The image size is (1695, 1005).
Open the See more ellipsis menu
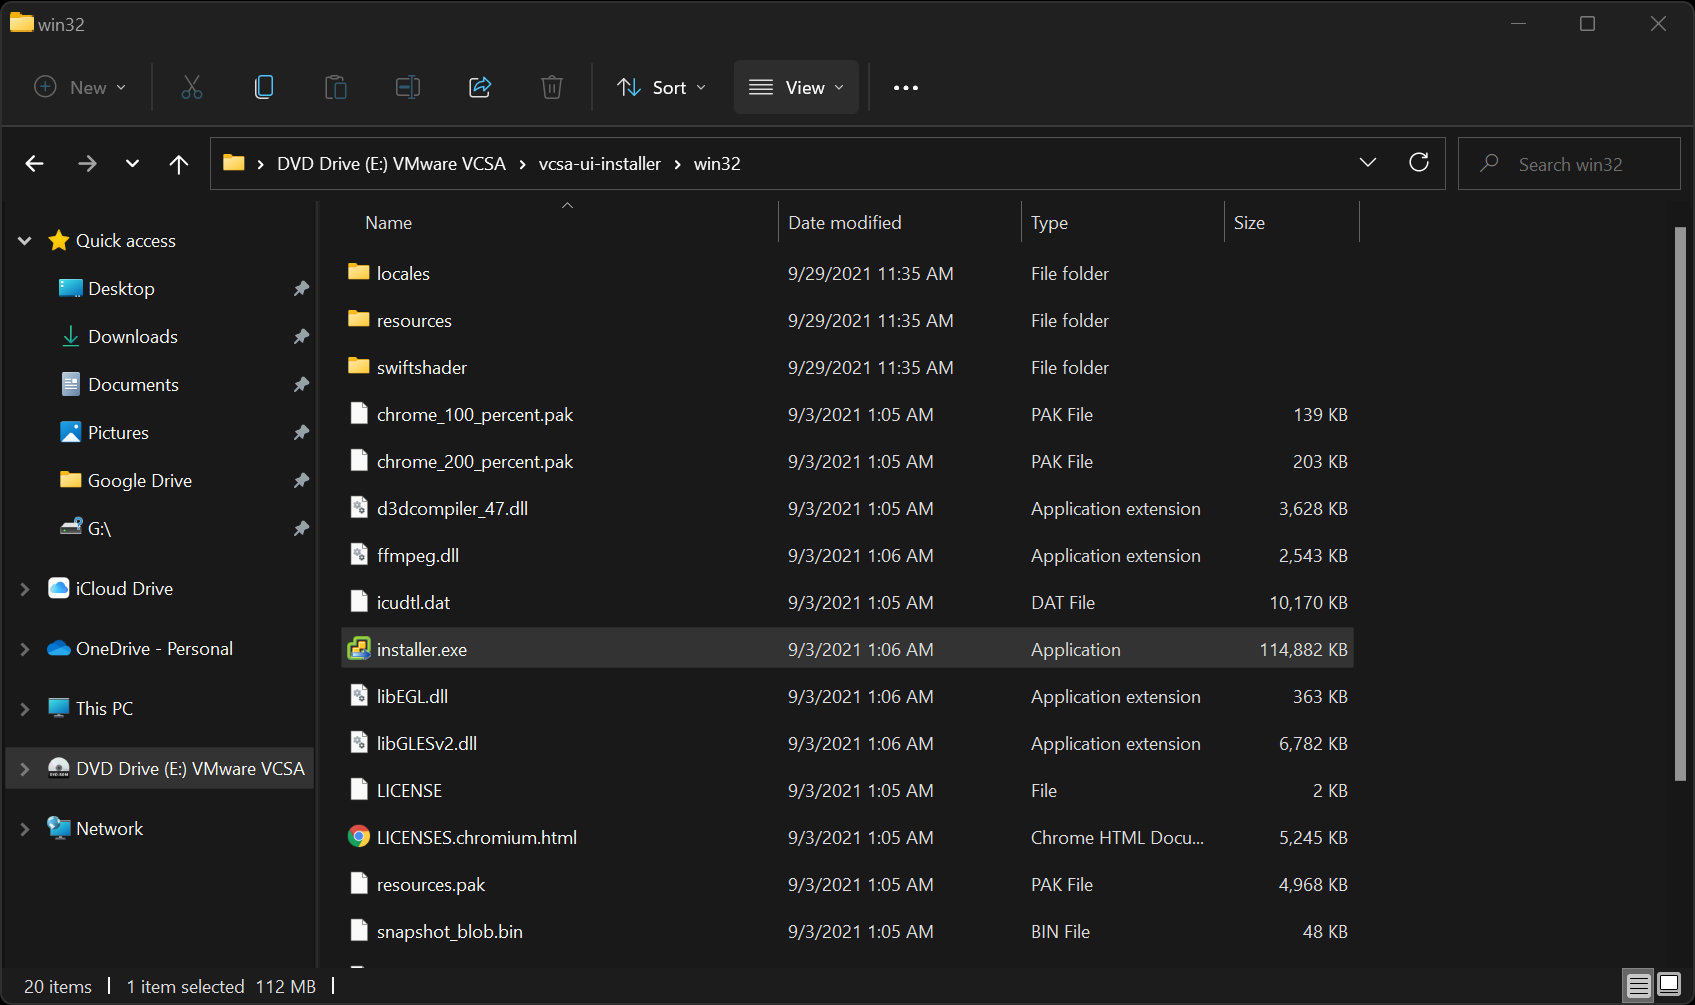[x=906, y=88]
